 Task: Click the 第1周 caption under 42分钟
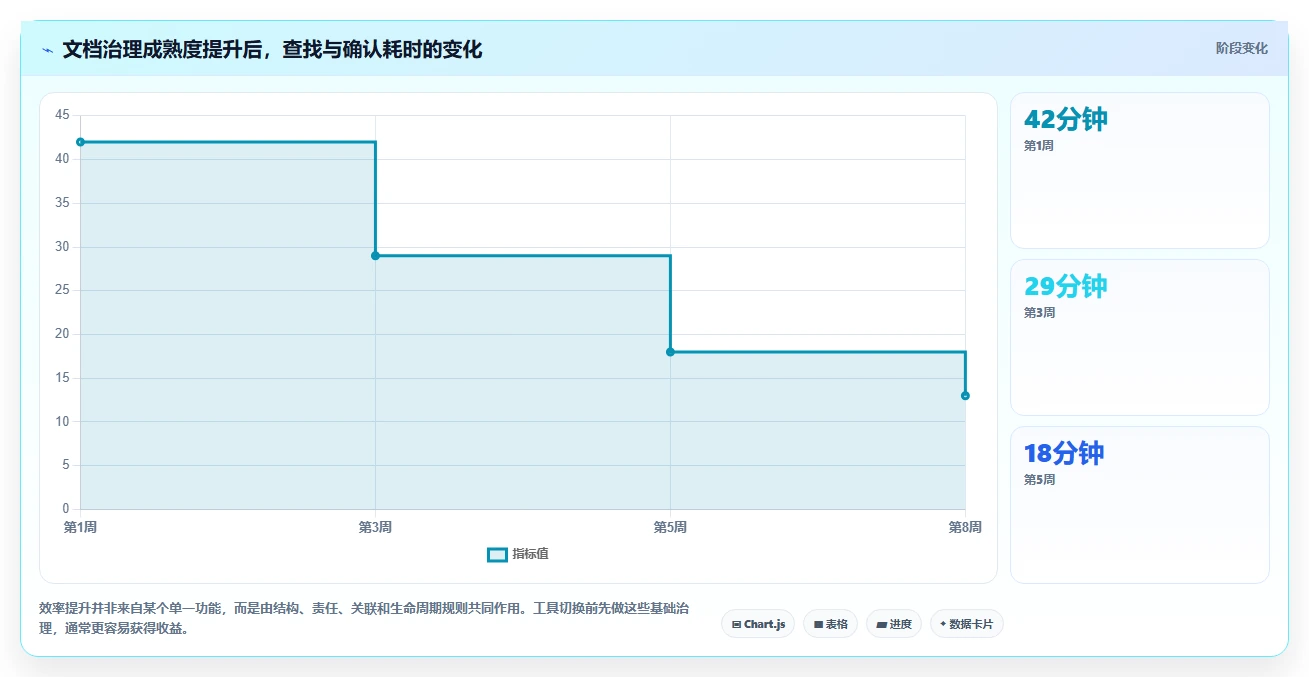(1039, 146)
